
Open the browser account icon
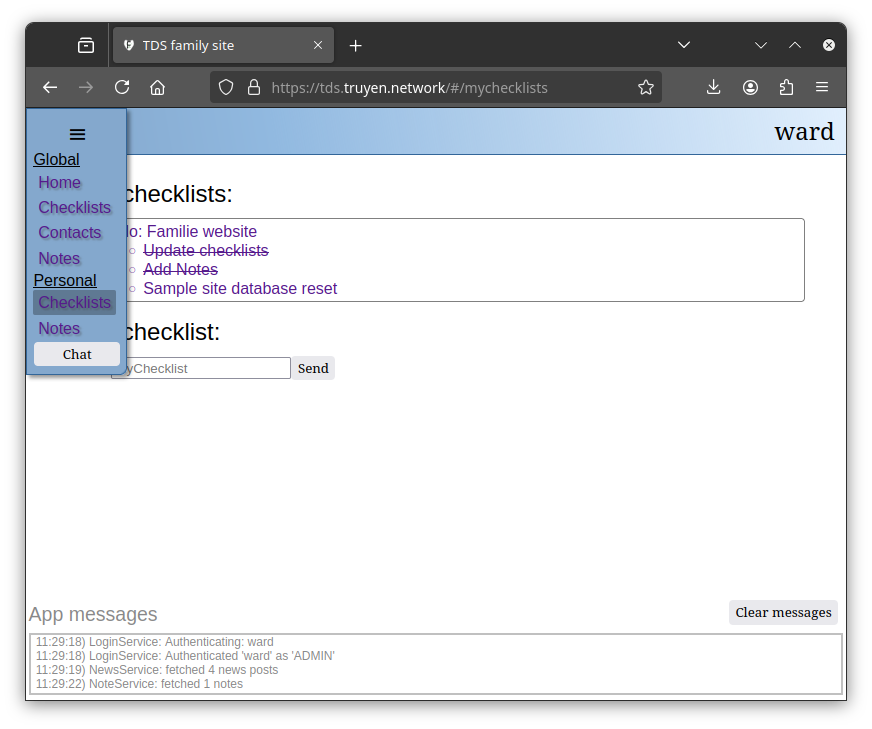750,87
